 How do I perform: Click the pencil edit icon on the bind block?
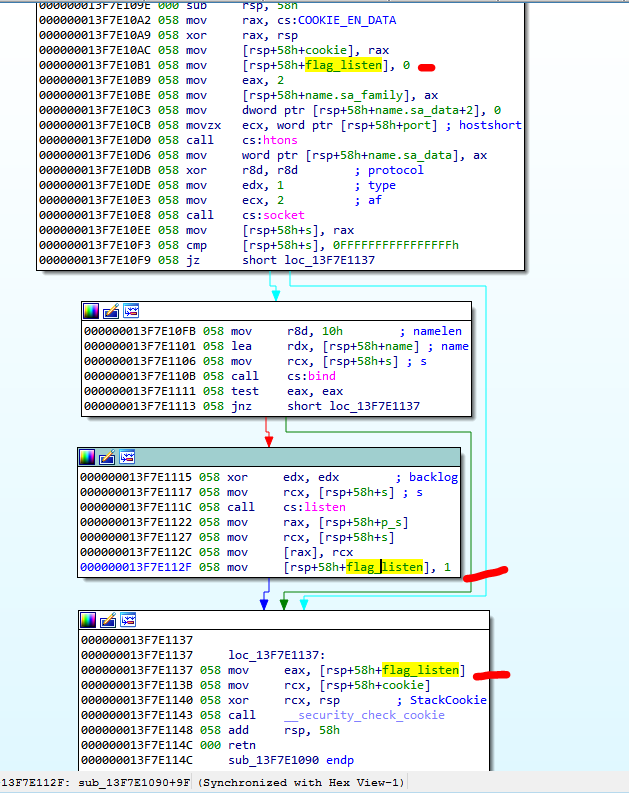(111, 311)
